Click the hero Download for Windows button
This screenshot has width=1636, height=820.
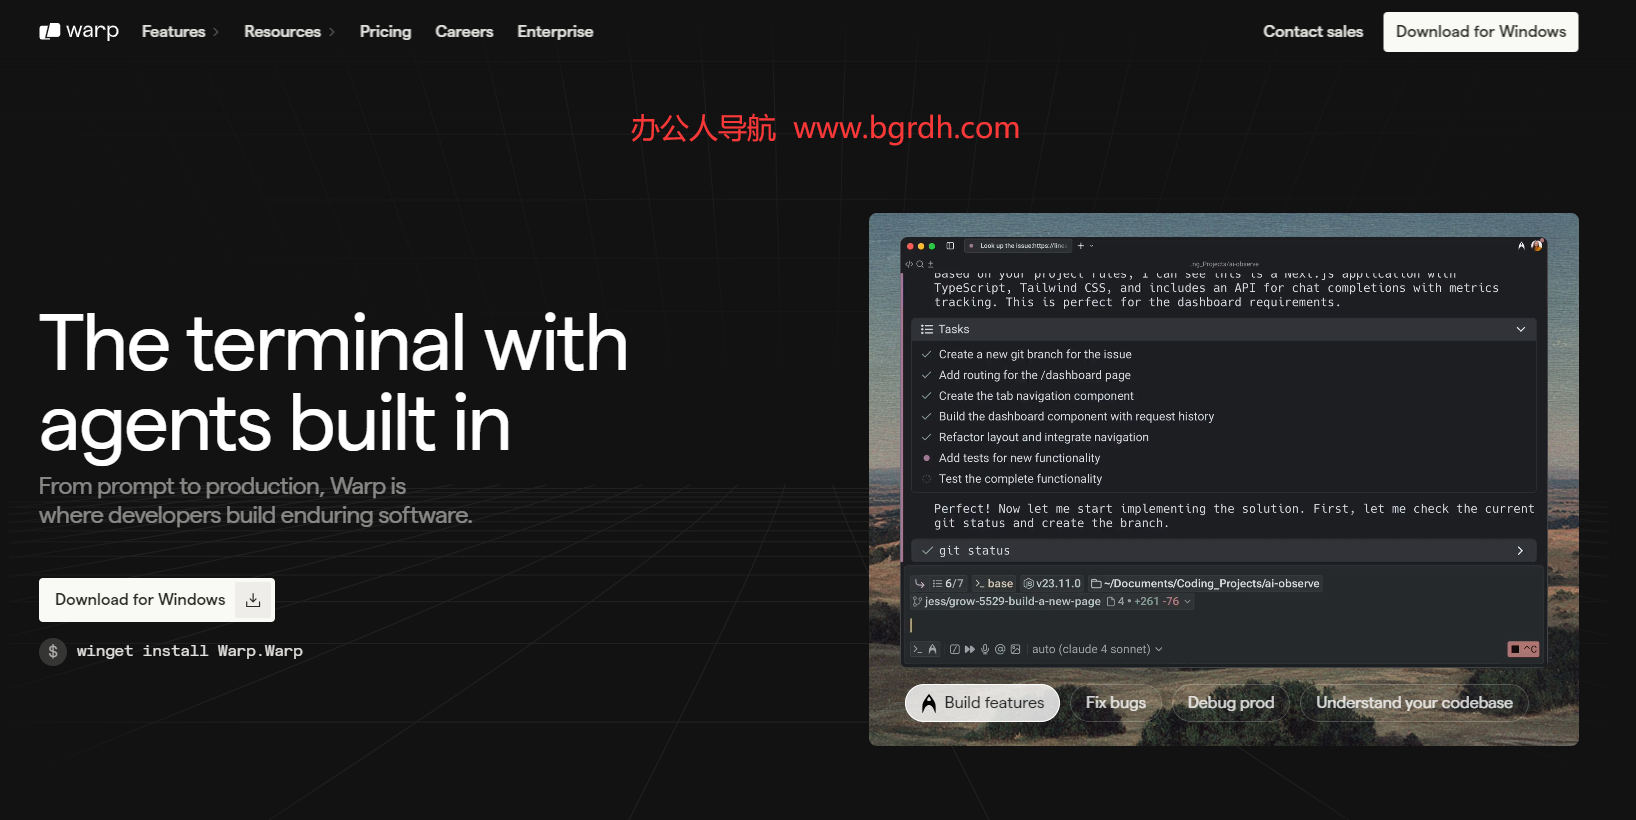click(x=157, y=600)
